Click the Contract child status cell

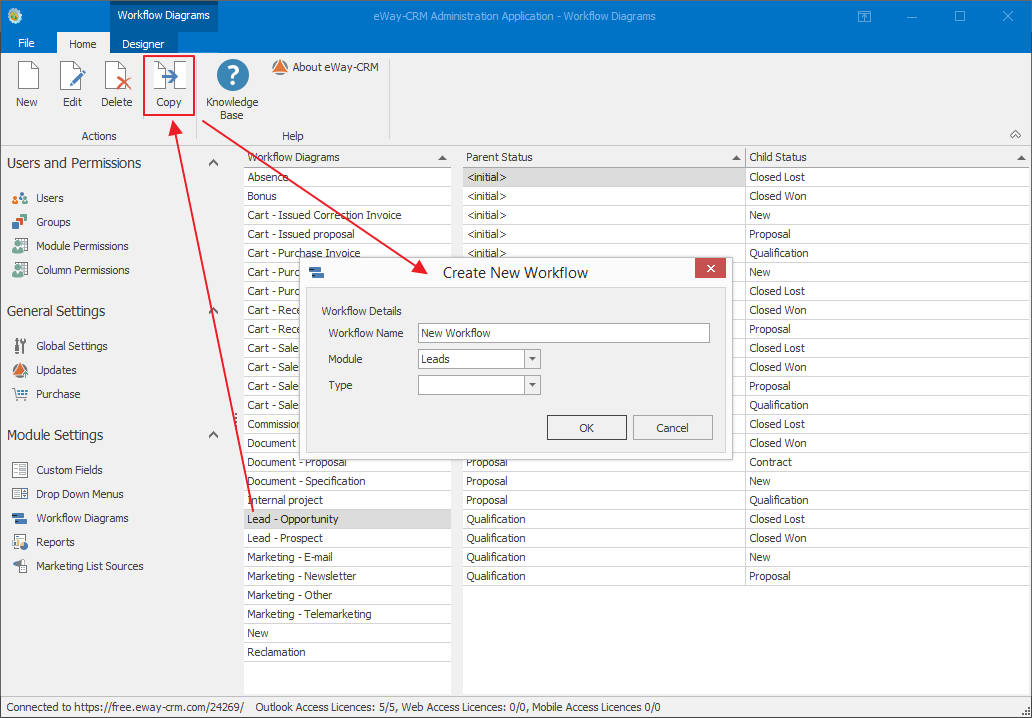point(887,462)
